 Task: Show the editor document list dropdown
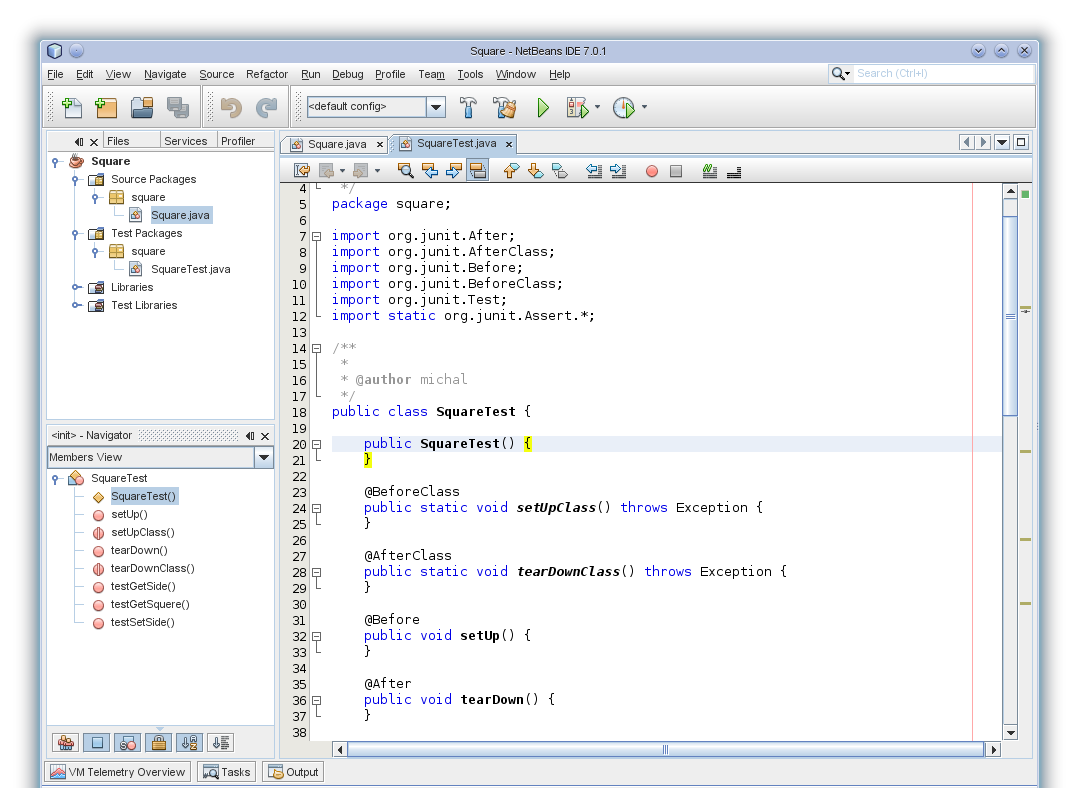tap(1003, 142)
